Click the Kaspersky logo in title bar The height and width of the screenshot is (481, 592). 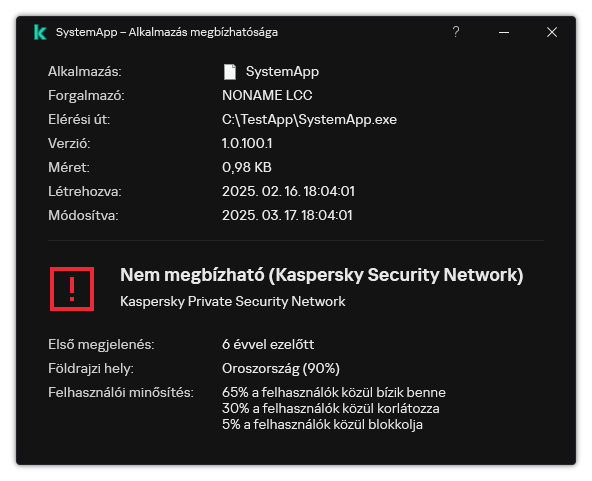point(40,32)
